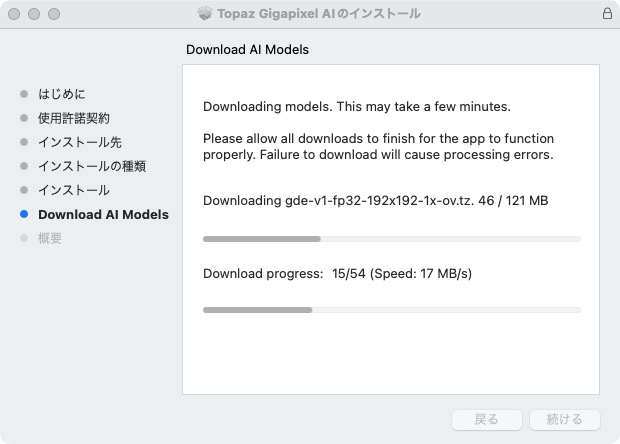Click the lock icon in title bar

point(607,13)
